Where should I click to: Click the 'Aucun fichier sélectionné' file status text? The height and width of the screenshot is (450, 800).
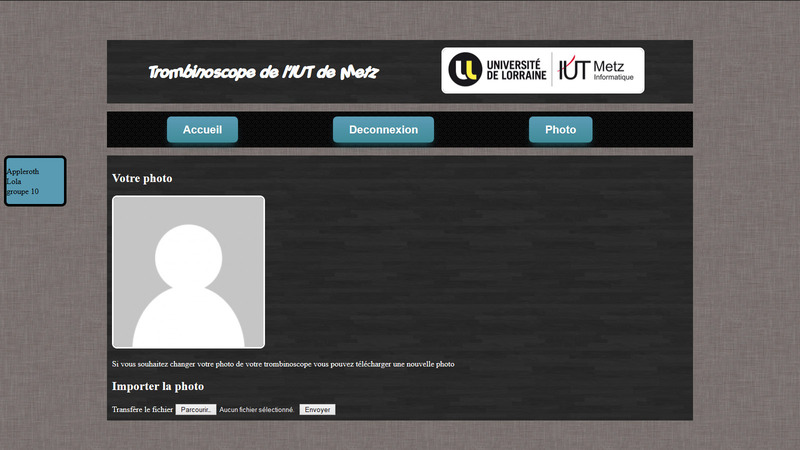(256, 410)
